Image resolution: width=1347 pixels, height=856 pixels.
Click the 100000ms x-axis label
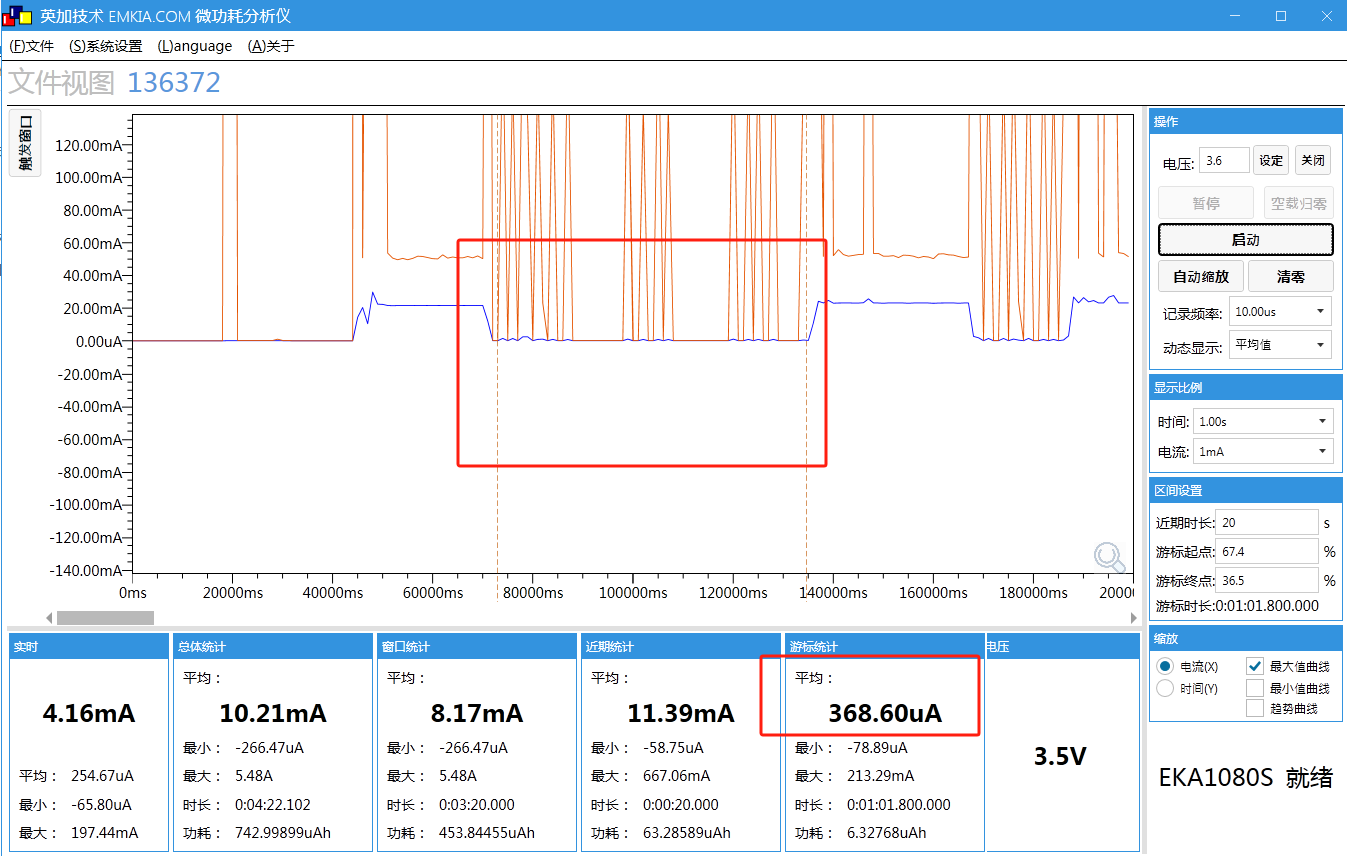pyautogui.click(x=632, y=593)
